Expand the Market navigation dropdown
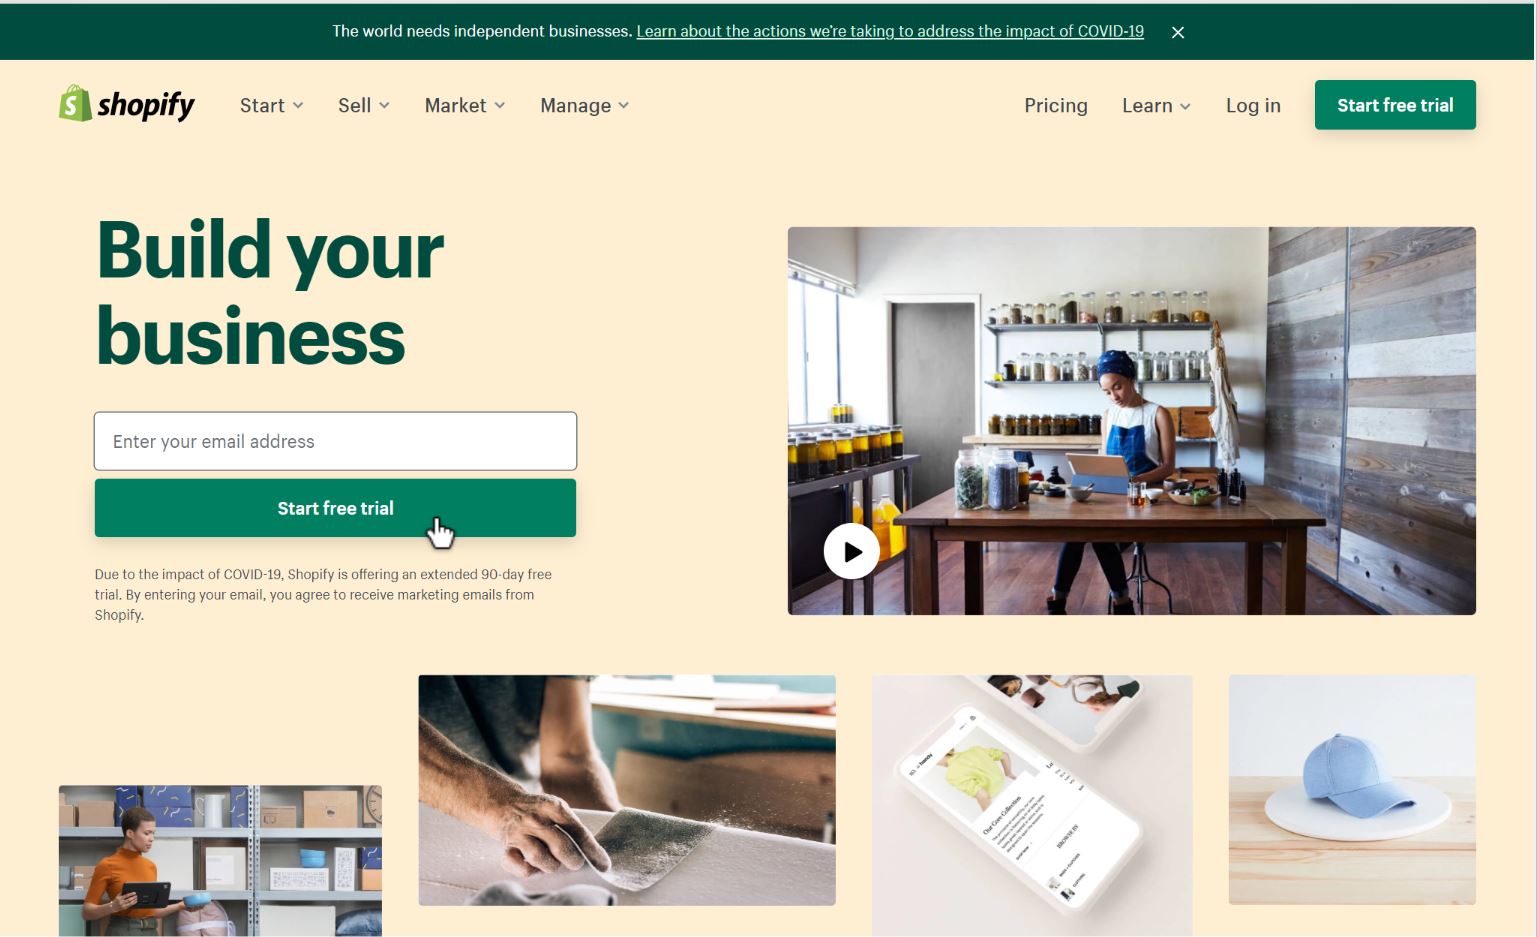Viewport: 1537px width, 937px height. point(465,105)
